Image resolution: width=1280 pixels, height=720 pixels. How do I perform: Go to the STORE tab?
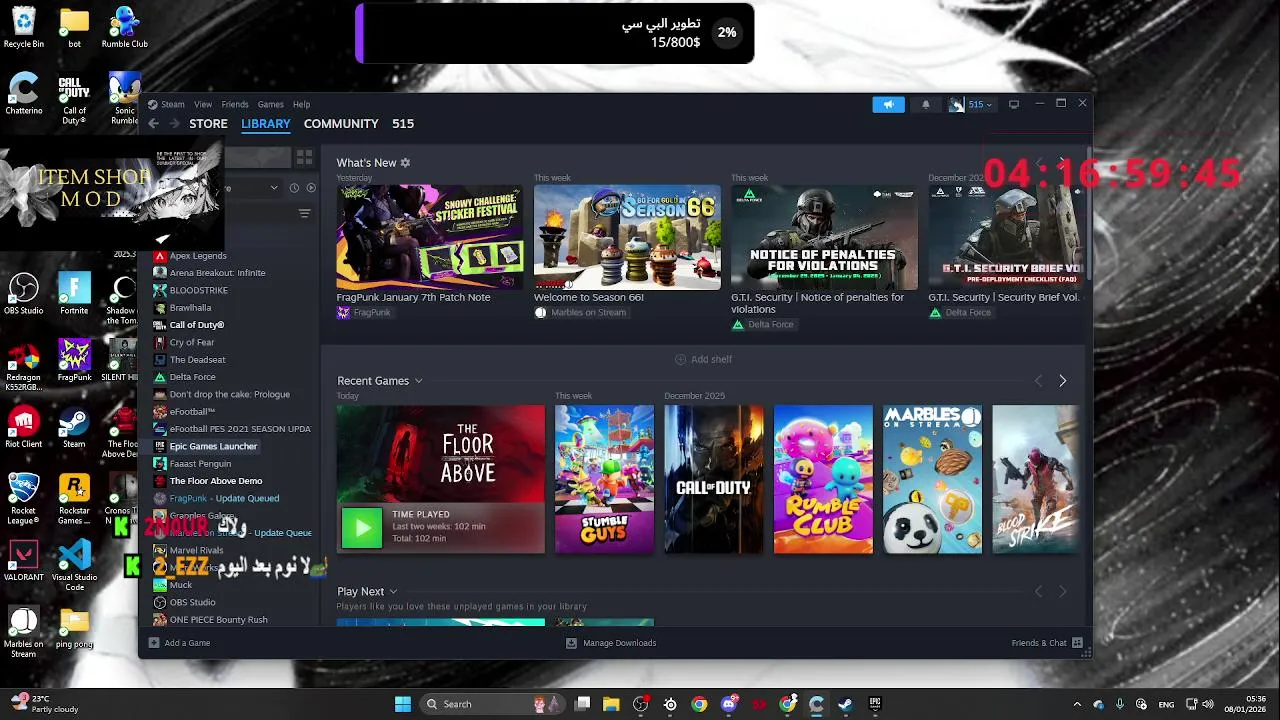[208, 123]
